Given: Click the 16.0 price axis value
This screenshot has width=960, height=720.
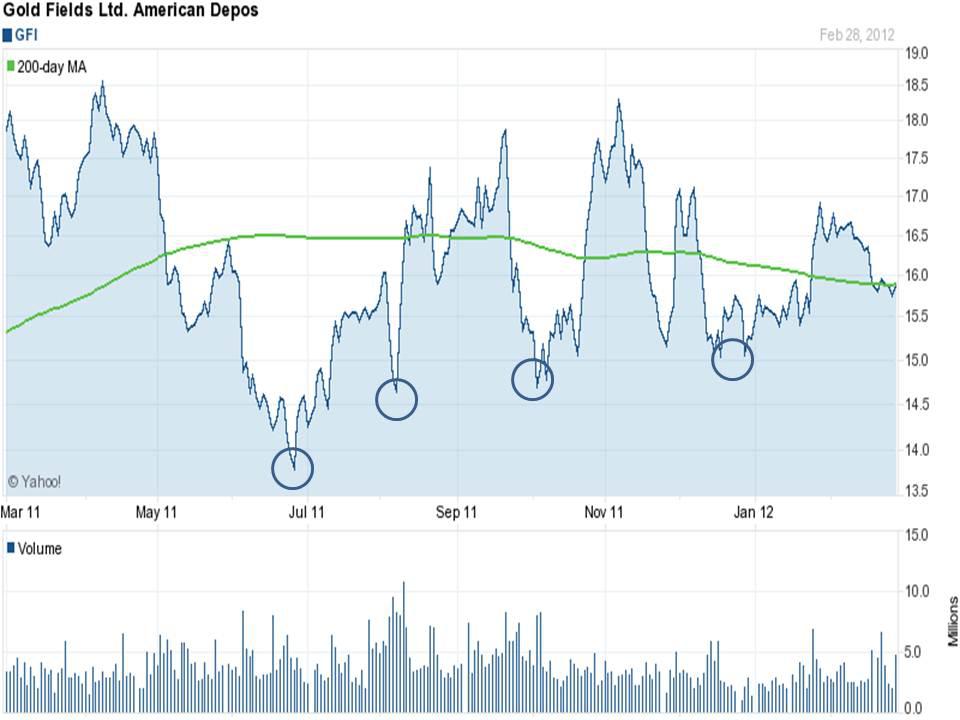Looking at the screenshot, I should [917, 276].
